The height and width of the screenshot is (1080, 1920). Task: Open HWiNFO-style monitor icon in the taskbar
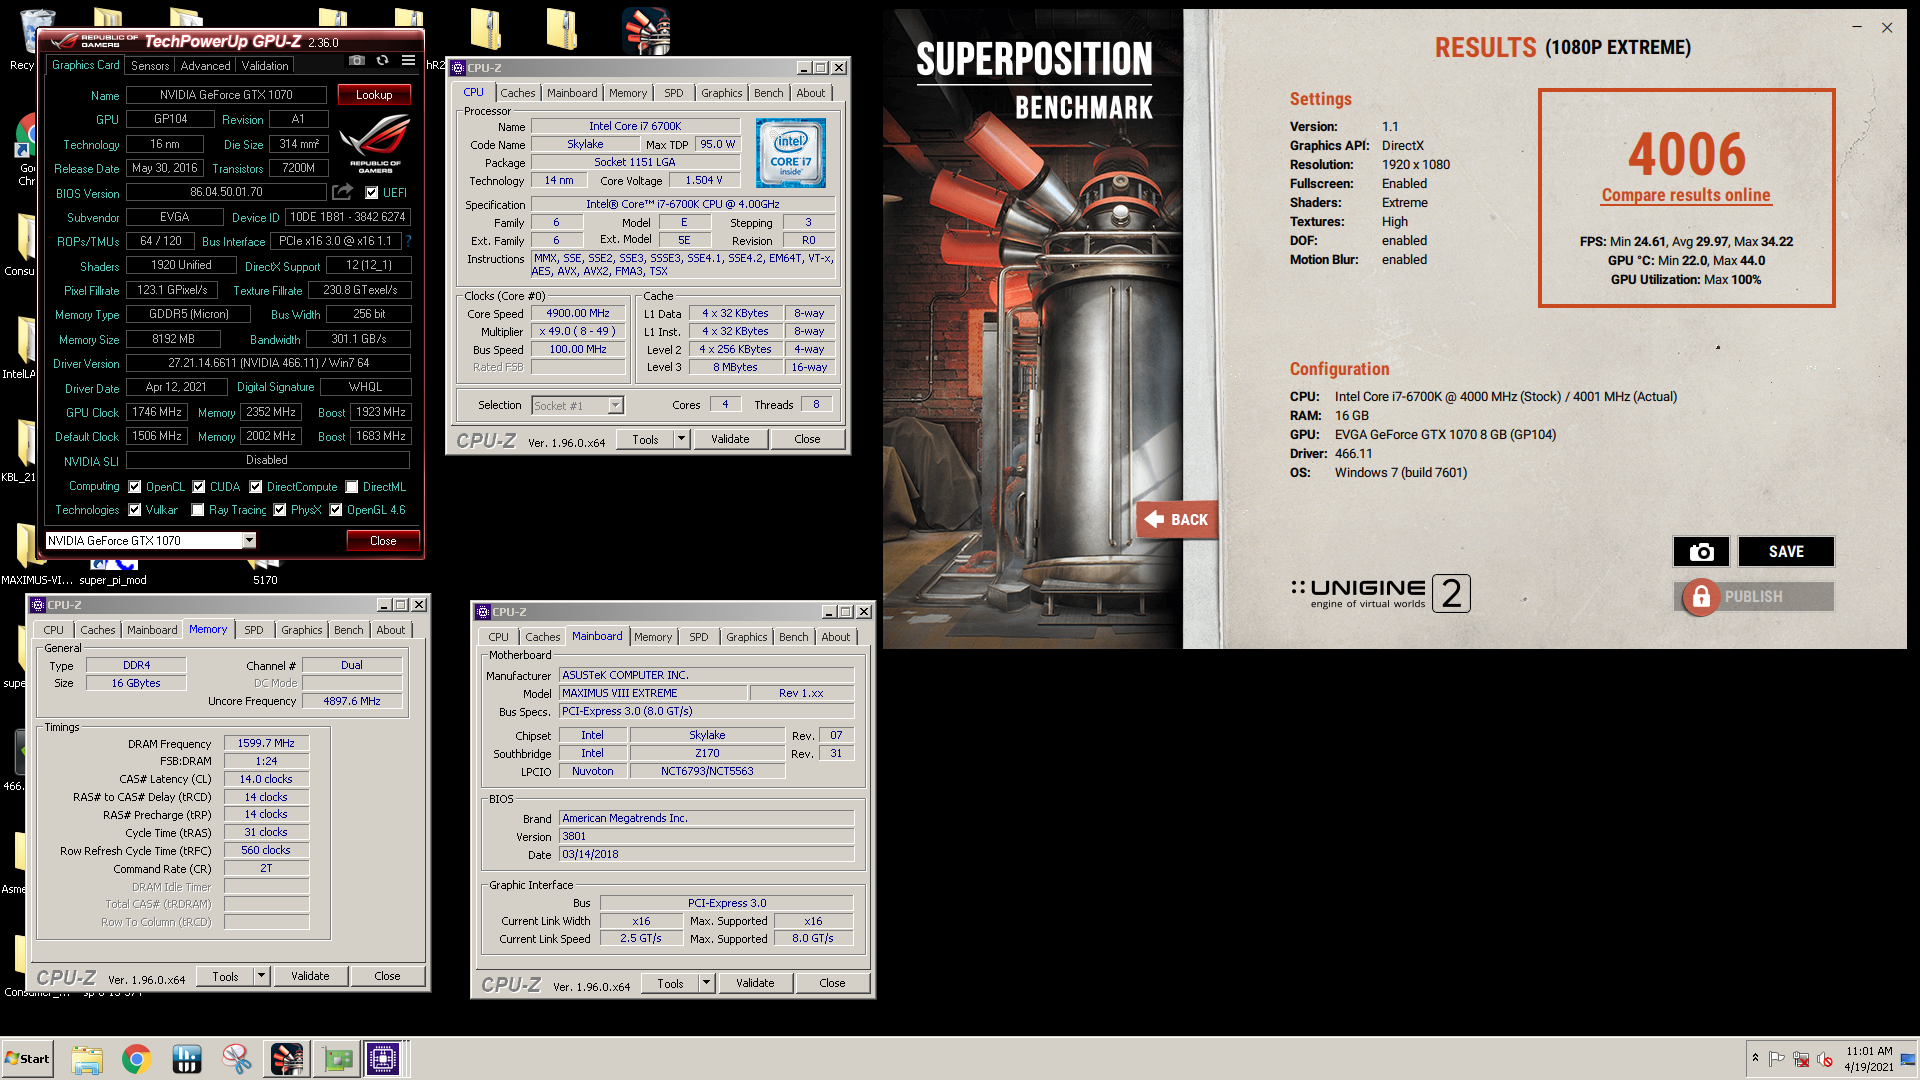pos(187,1059)
